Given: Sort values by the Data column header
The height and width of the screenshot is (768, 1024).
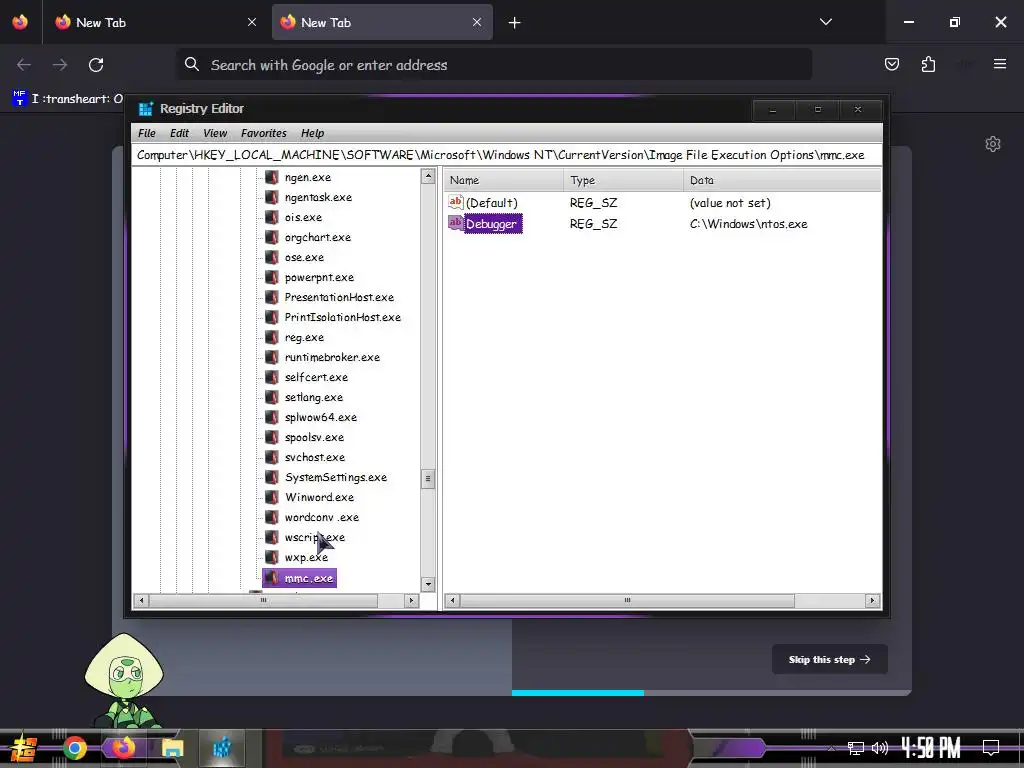Looking at the screenshot, I should [782, 180].
